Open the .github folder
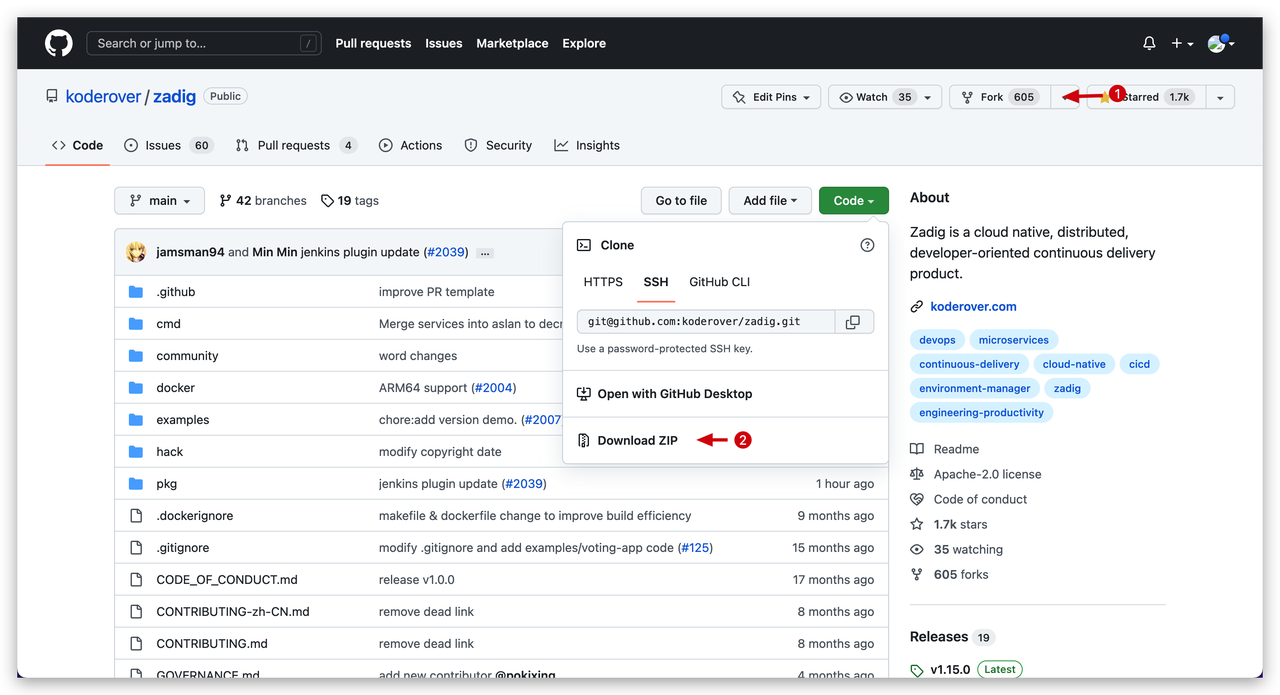 pos(176,292)
